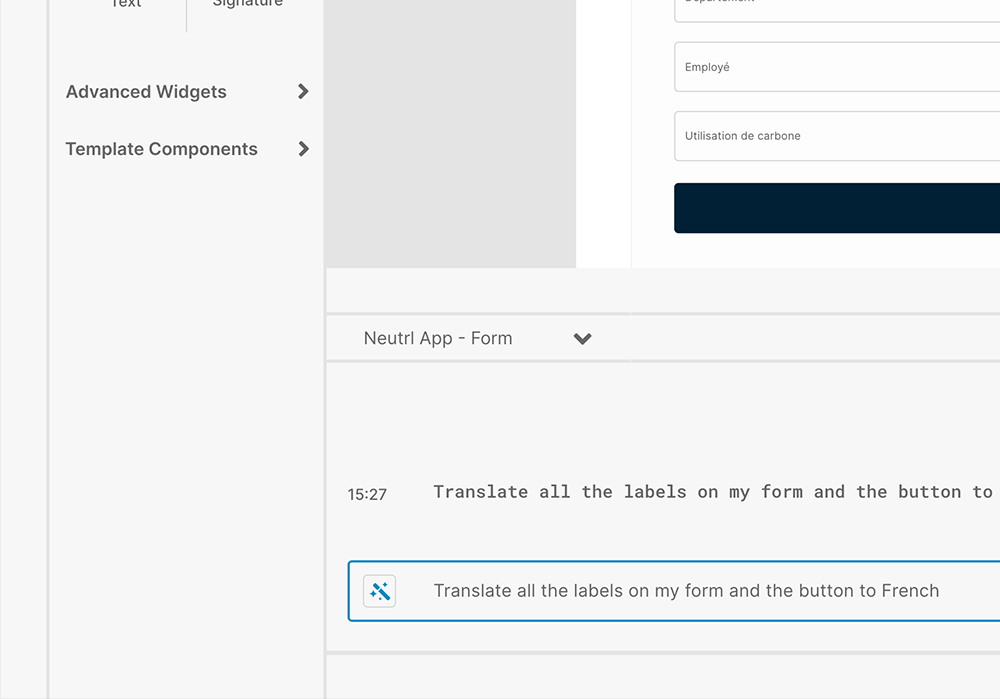Click the 15:27 message timestamp
The height and width of the screenshot is (699, 1000).
[x=367, y=494]
